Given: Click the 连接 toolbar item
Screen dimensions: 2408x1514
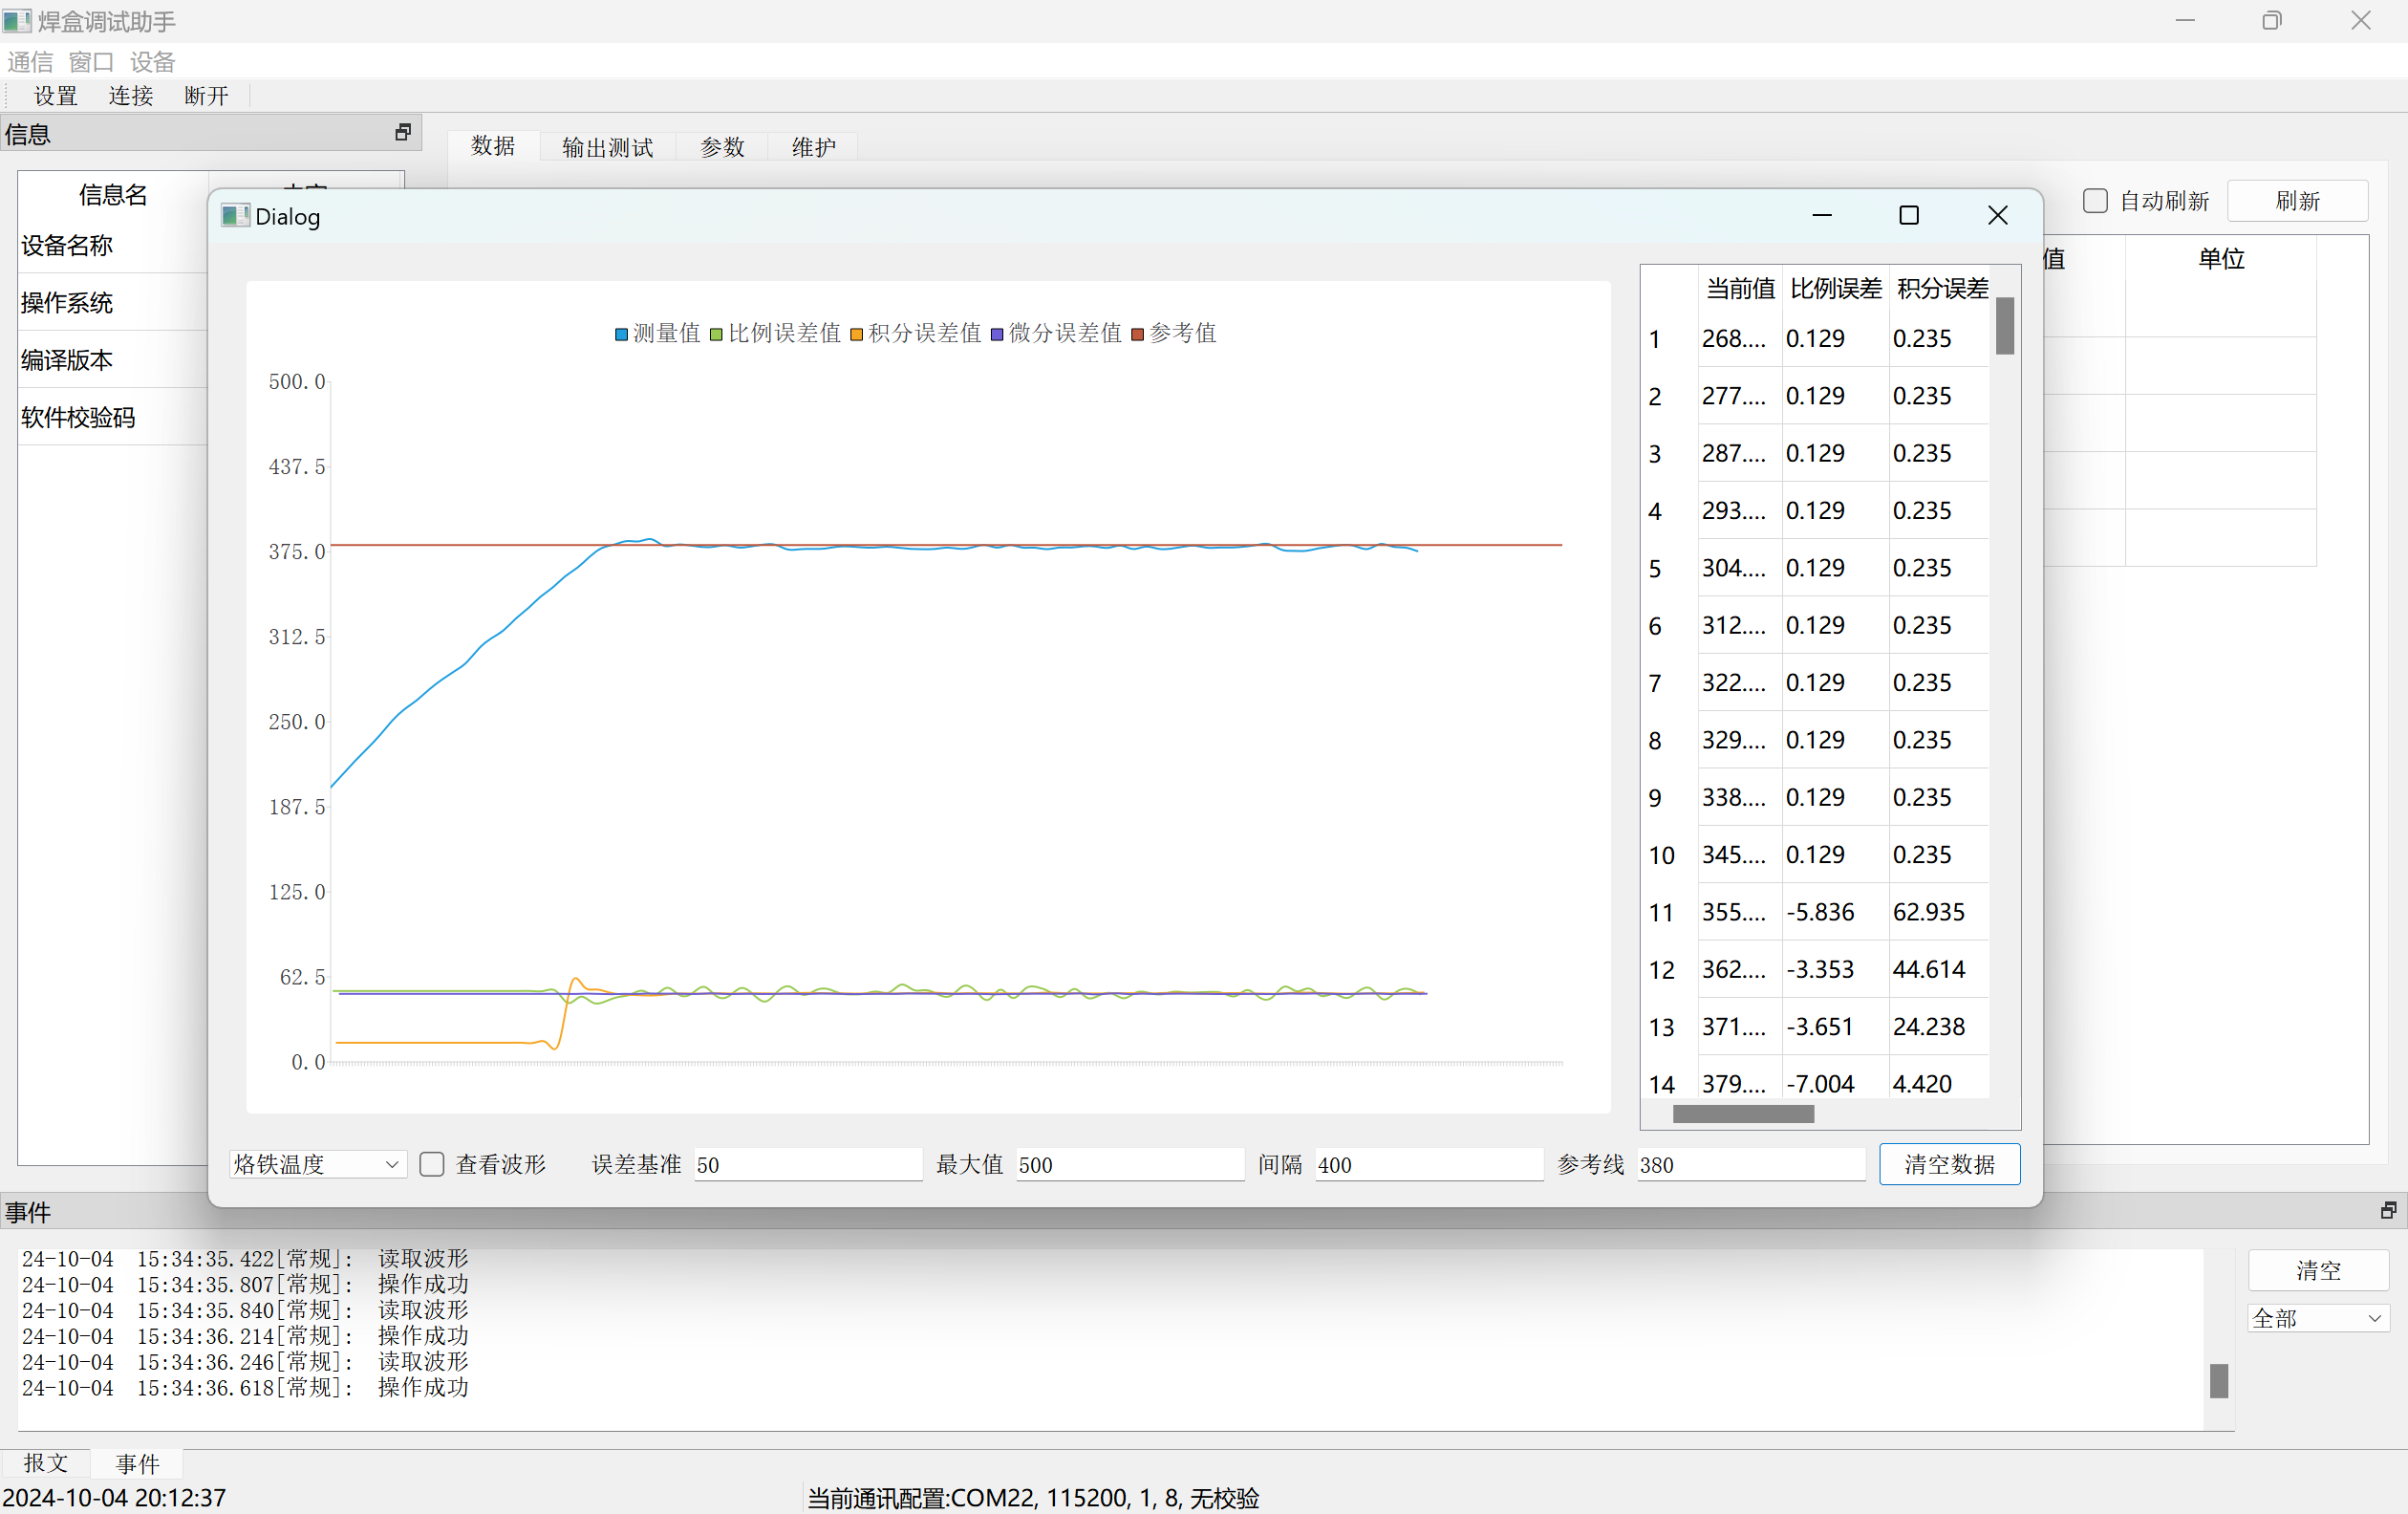Looking at the screenshot, I should [131, 96].
